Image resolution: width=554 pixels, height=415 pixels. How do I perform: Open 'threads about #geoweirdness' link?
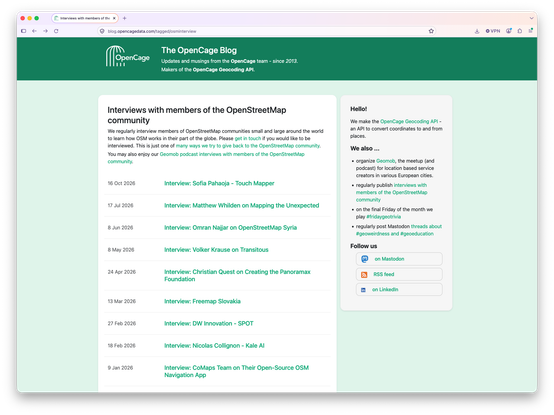[399, 230]
